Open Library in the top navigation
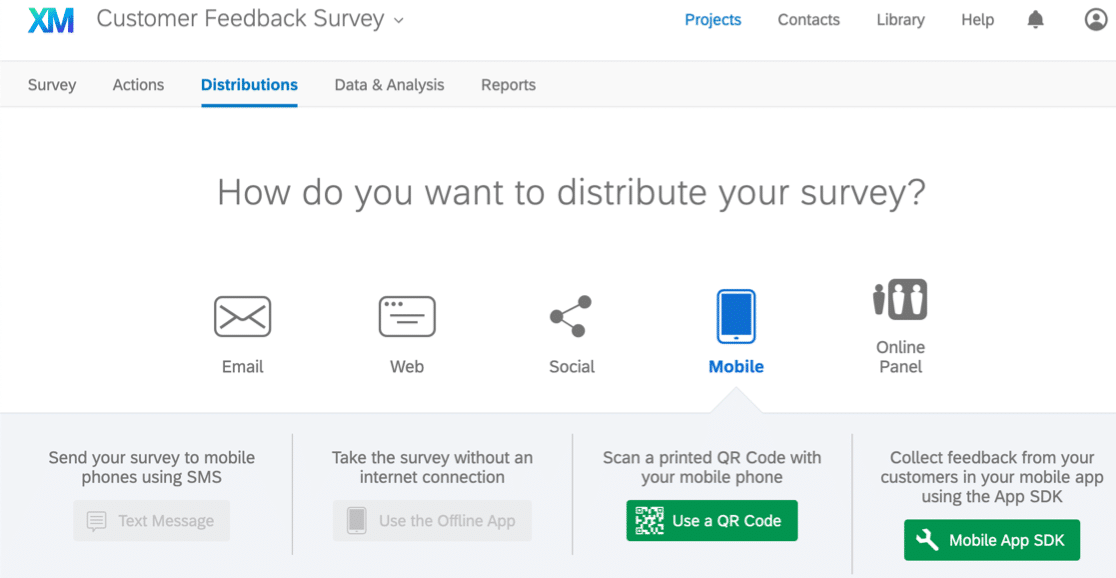 (900, 20)
